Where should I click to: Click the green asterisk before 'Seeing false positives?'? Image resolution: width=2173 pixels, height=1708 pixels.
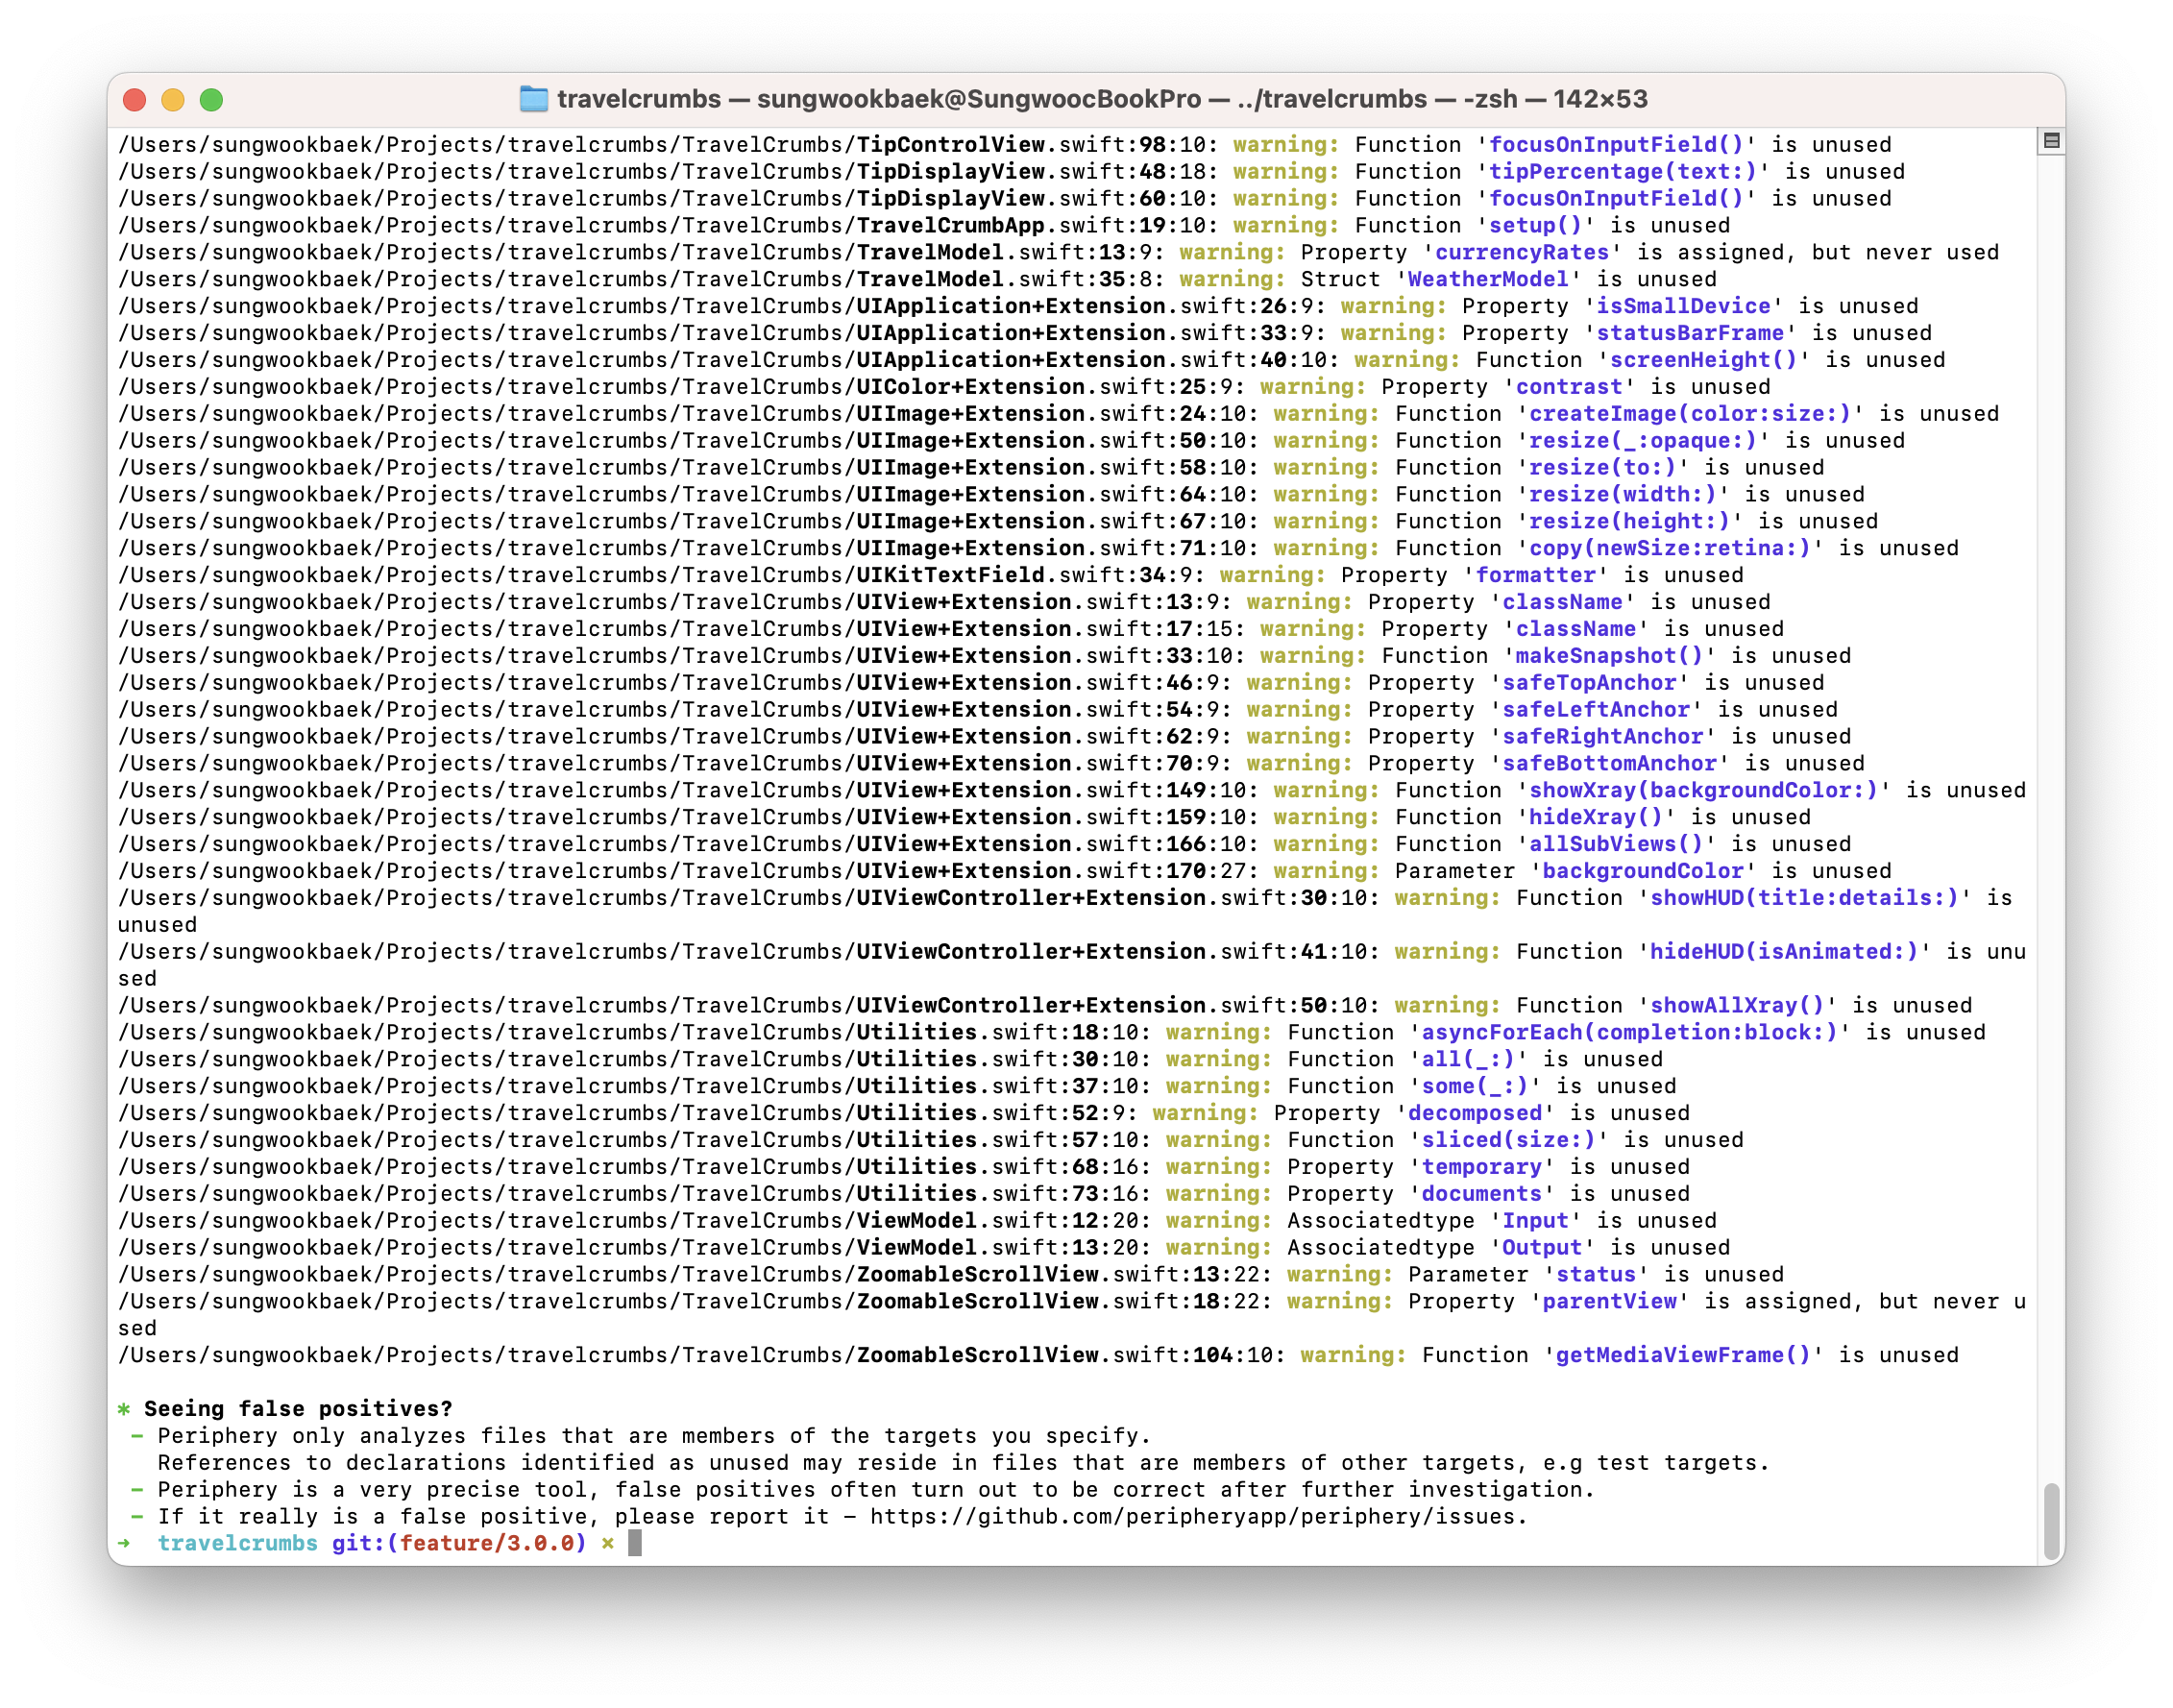pyautogui.click(x=124, y=1409)
